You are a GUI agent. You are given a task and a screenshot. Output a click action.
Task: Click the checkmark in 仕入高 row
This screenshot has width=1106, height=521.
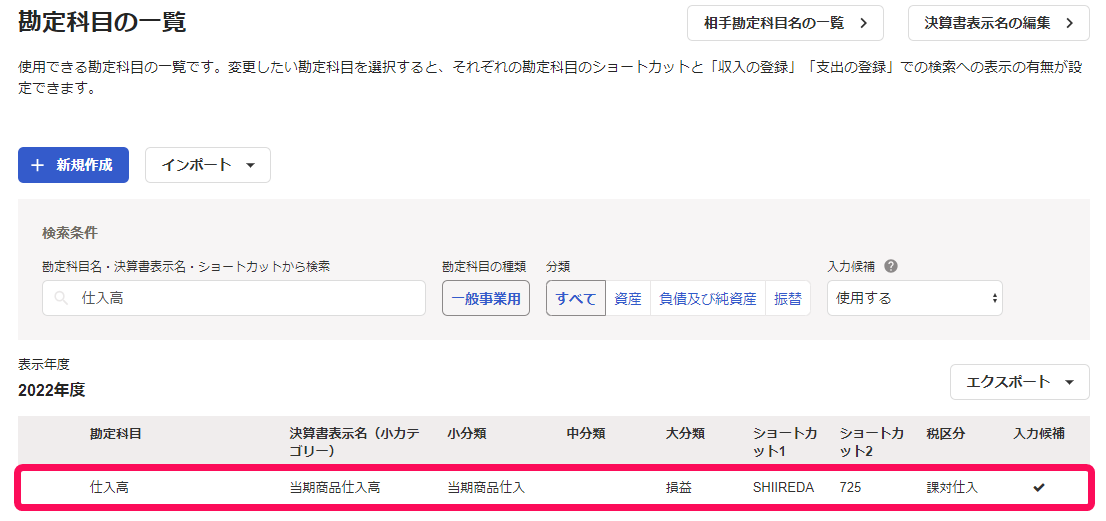pyautogui.click(x=1038, y=487)
